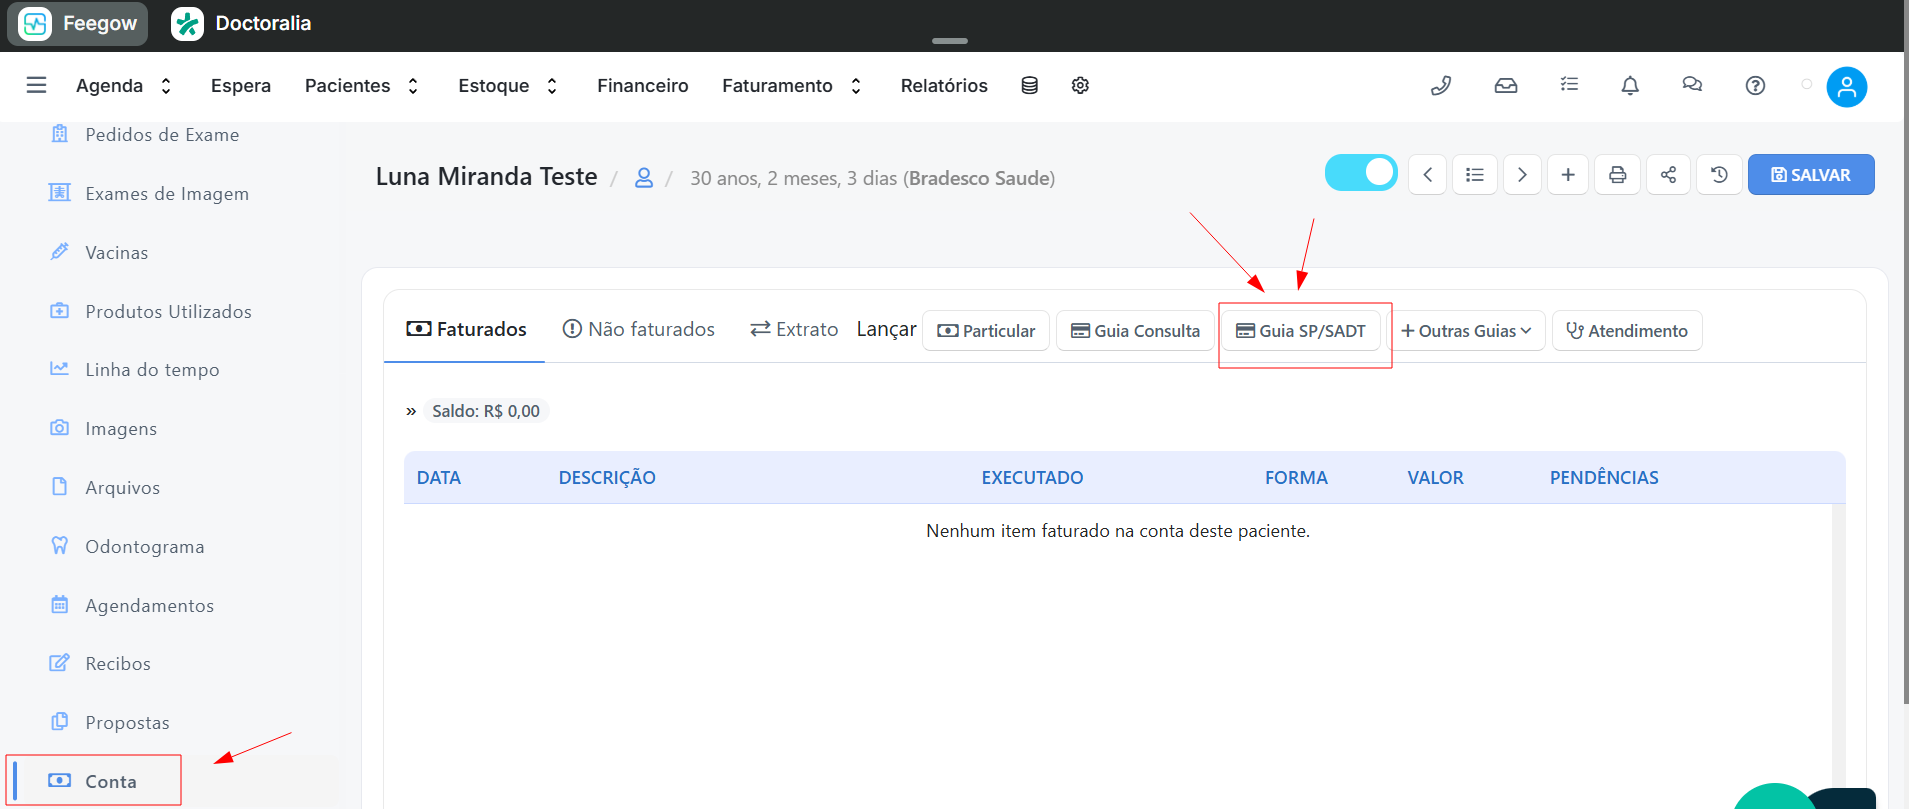The width and height of the screenshot is (1909, 809).
Task: Click the share icon
Action: tap(1668, 175)
